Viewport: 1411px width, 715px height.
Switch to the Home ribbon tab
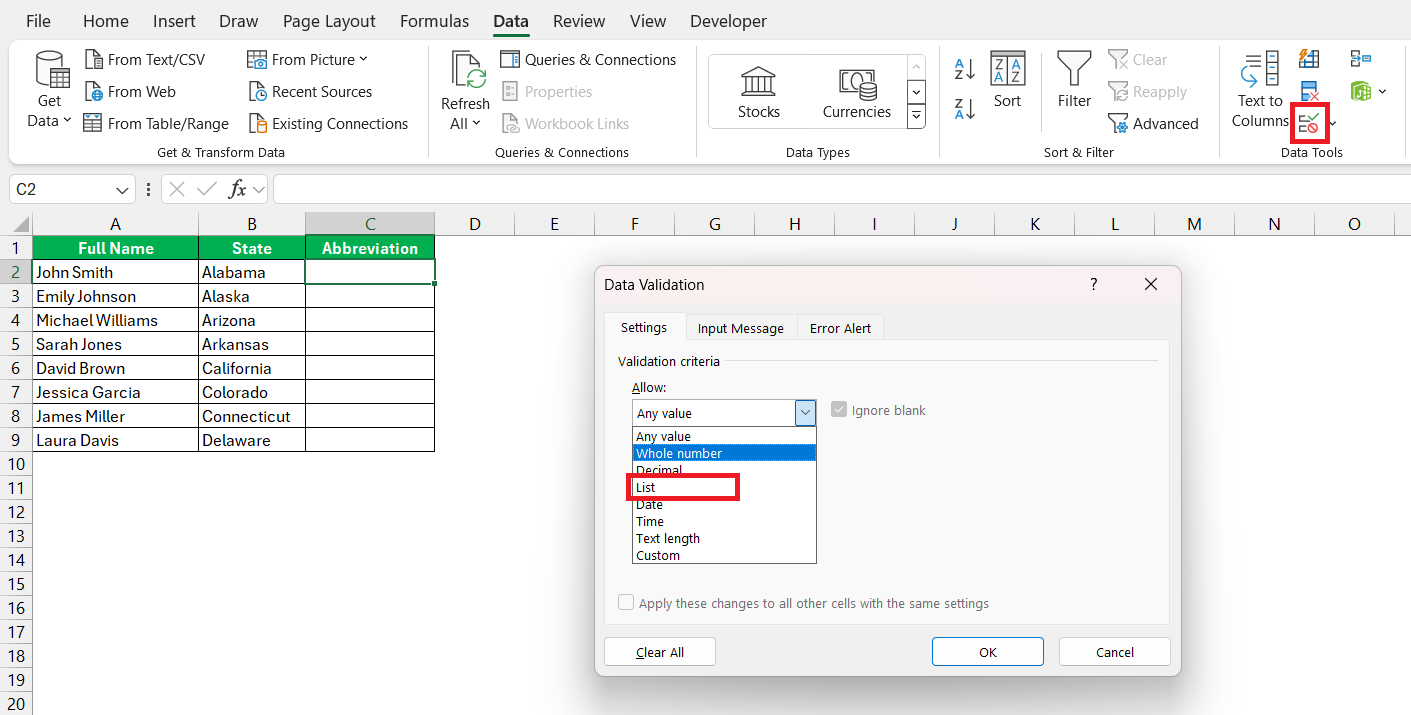pyautogui.click(x=106, y=21)
